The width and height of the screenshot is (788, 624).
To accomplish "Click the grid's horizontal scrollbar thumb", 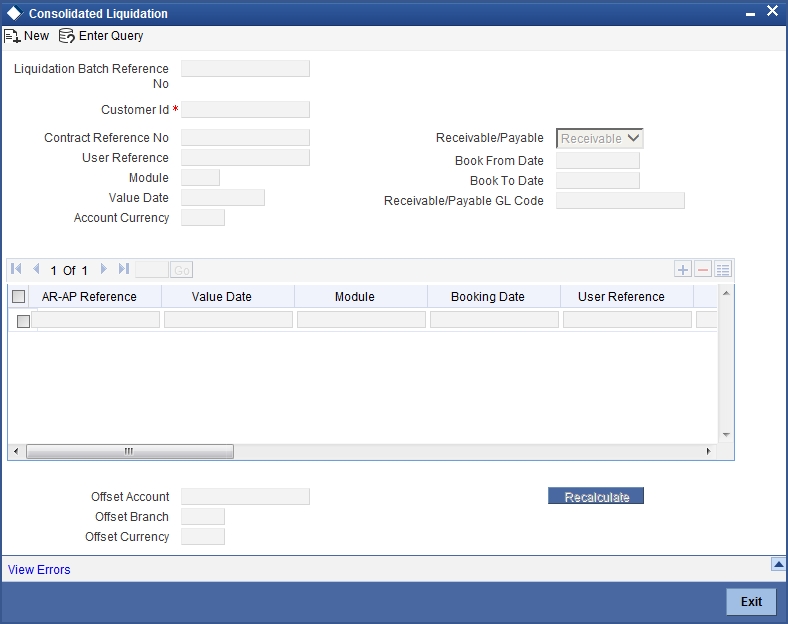I will (x=130, y=451).
